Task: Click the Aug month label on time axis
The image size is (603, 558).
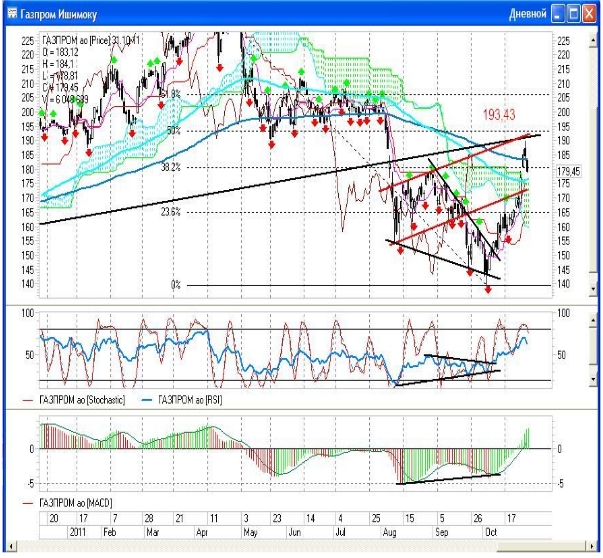Action: coord(390,532)
